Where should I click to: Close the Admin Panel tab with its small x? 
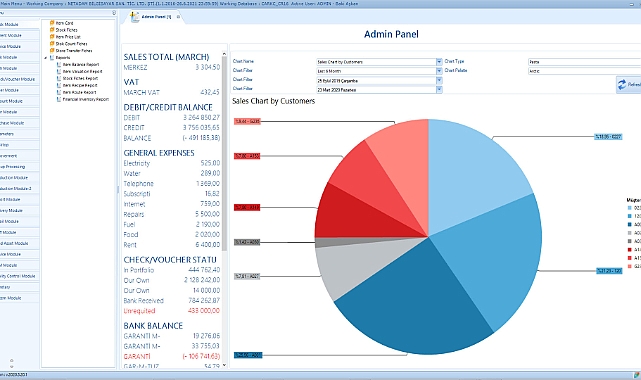pos(178,17)
